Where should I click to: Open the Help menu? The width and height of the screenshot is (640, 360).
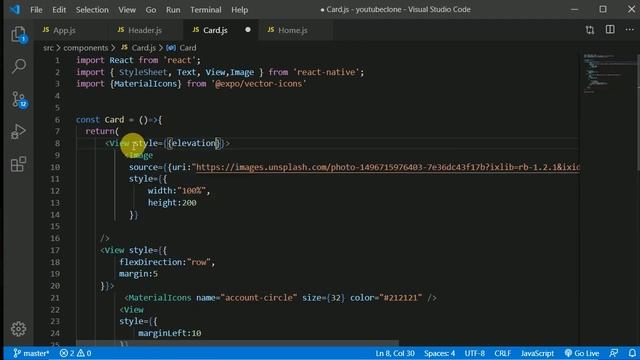(240, 9)
